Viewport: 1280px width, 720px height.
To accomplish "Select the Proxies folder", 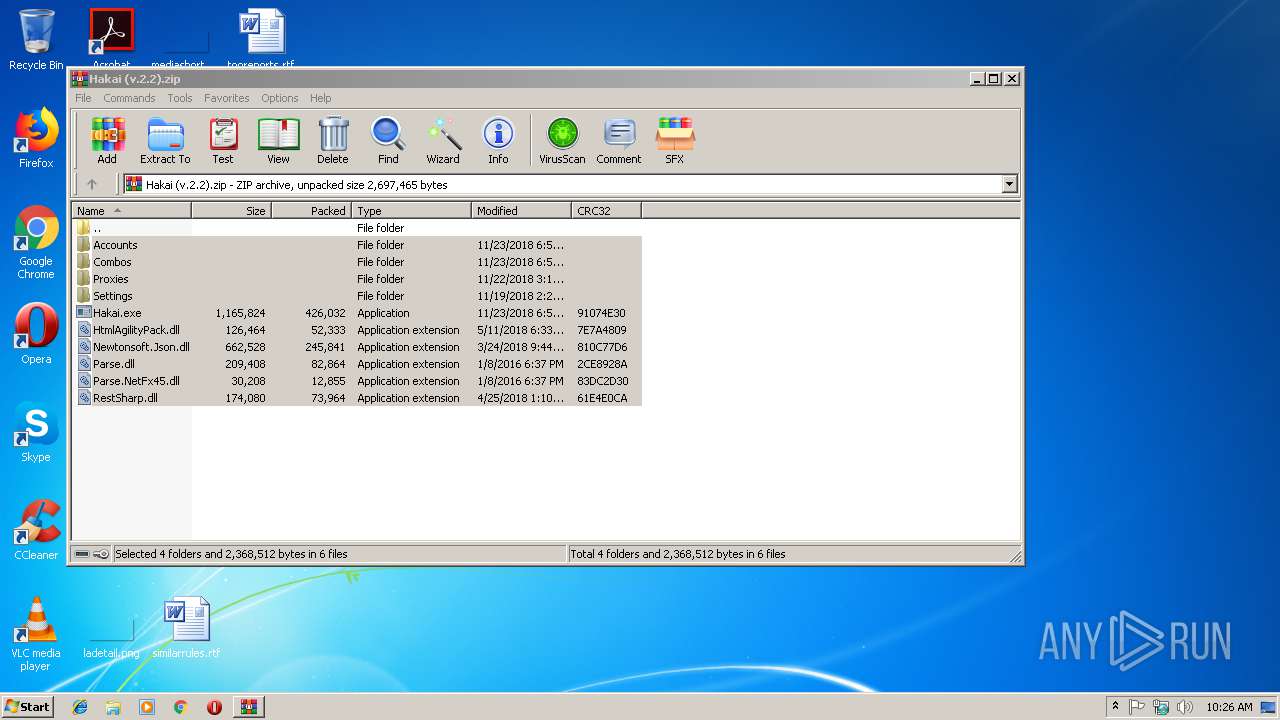I will tap(356, 279).
